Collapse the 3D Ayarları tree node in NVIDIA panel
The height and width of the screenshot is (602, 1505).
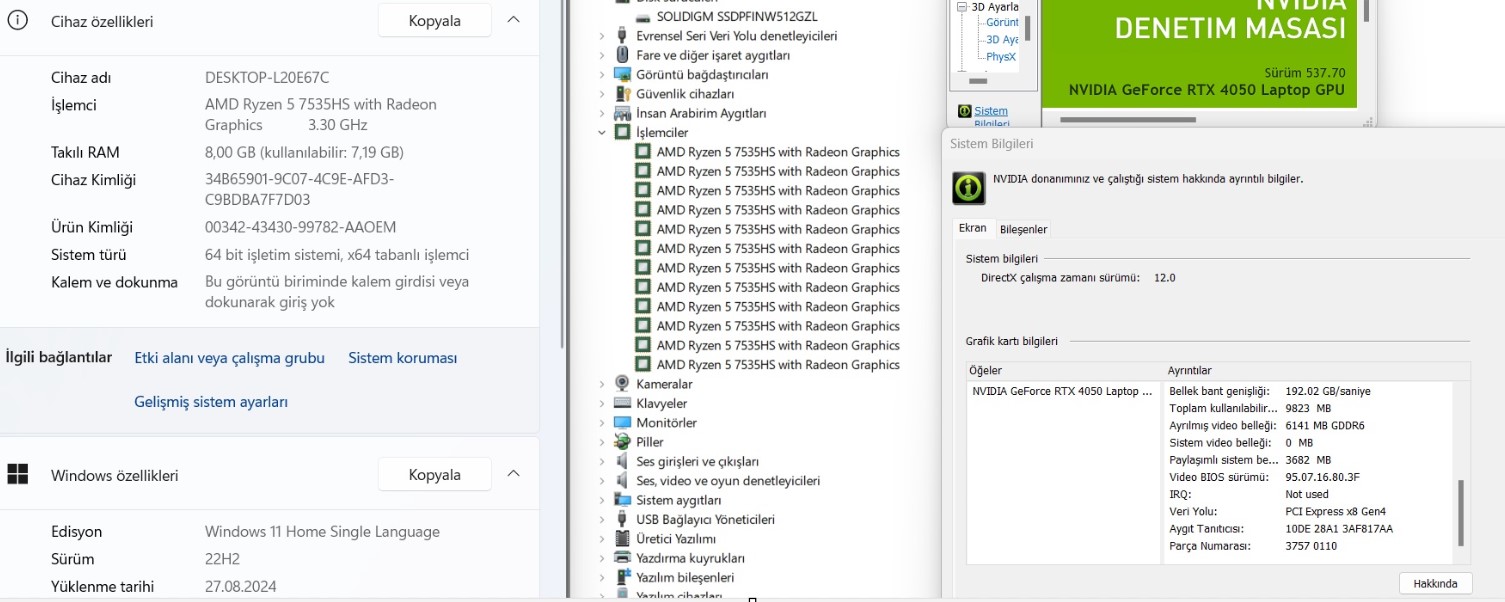pos(963,6)
